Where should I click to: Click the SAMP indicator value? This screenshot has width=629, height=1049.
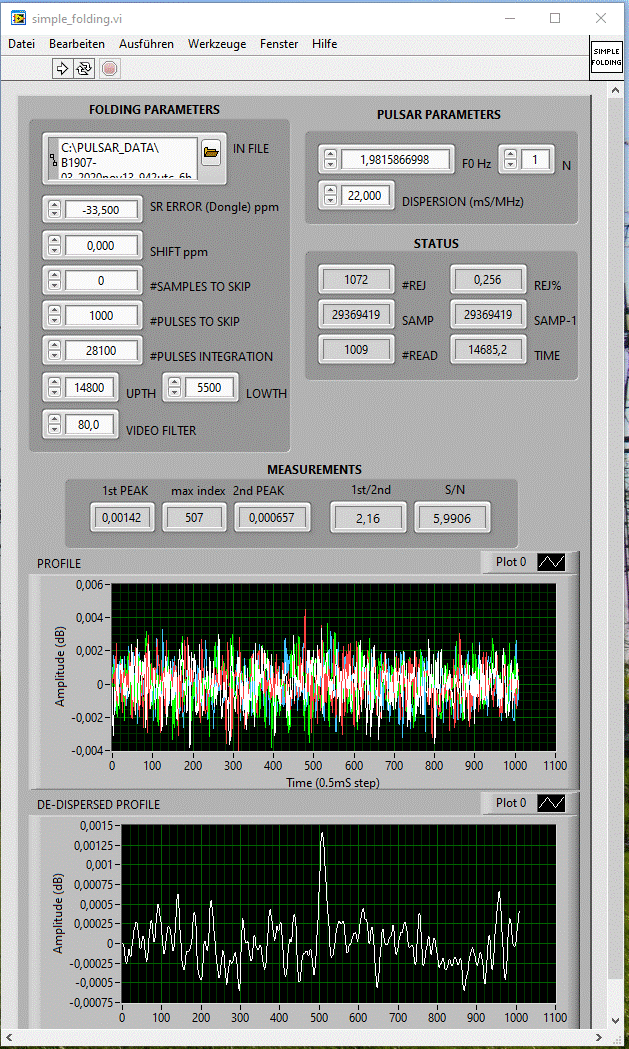[356, 314]
